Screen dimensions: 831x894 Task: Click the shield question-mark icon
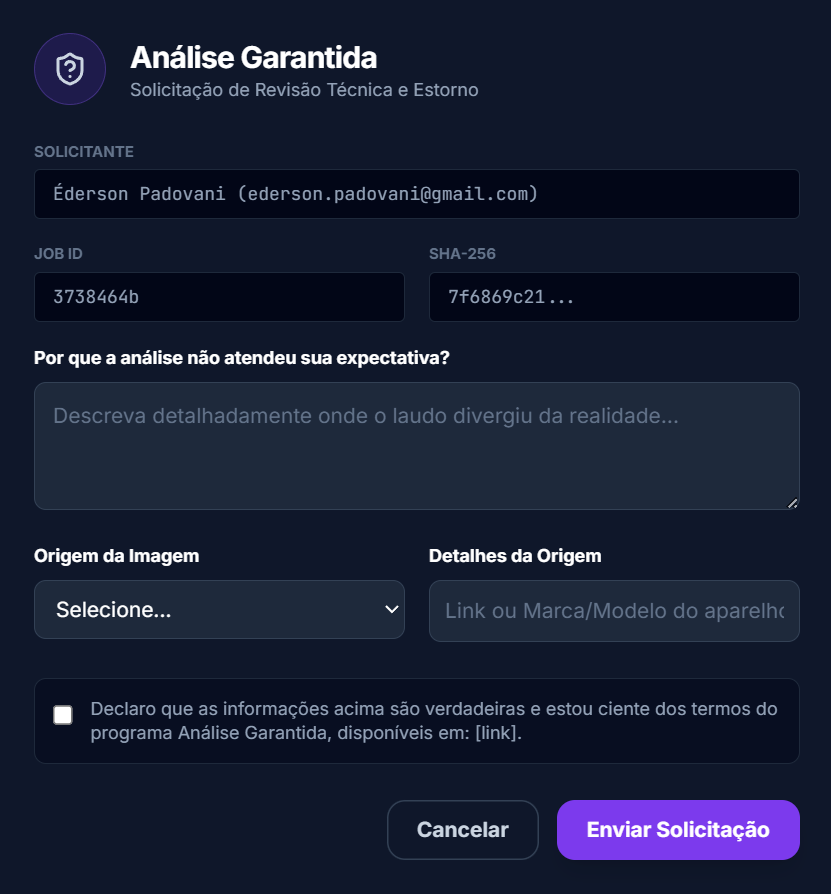coord(70,69)
